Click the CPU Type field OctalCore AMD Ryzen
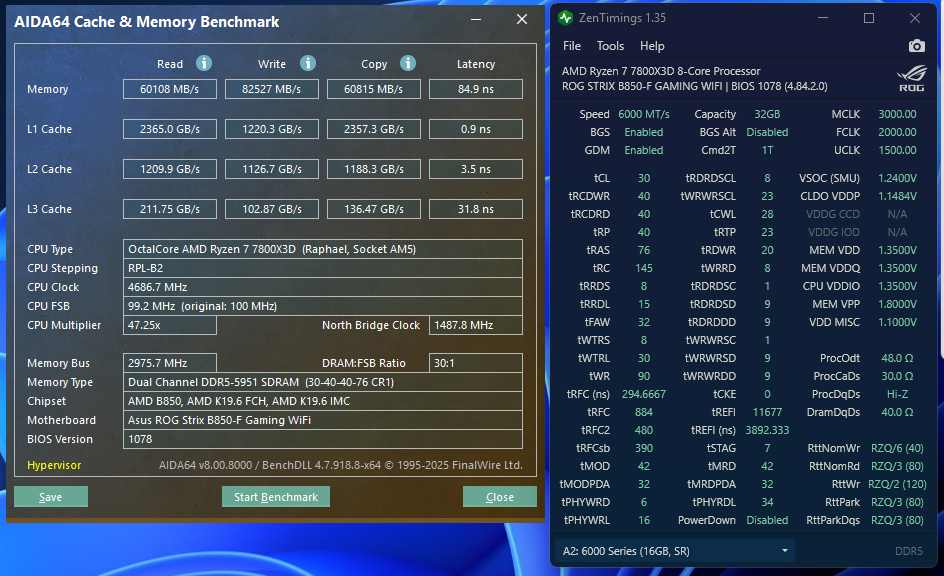Image resolution: width=944 pixels, height=576 pixels. [323, 249]
